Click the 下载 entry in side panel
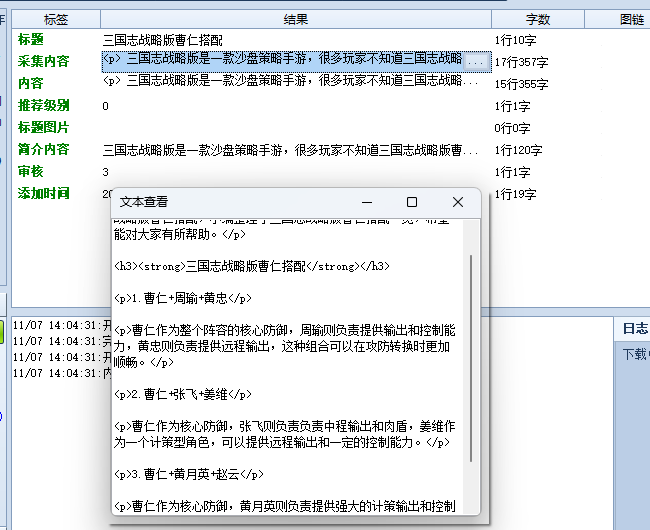The height and width of the screenshot is (530, 650). pos(635,354)
